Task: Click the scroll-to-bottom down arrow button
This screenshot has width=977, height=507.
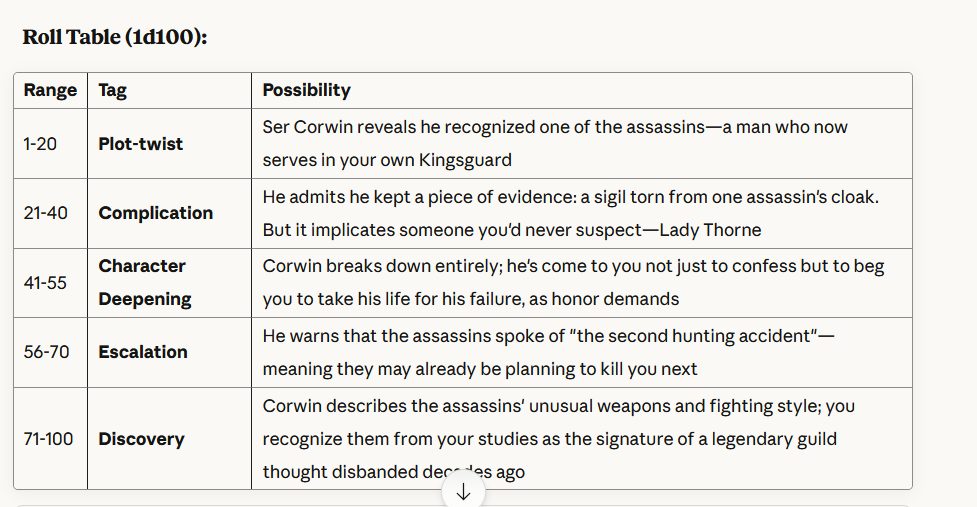Action: point(463,492)
